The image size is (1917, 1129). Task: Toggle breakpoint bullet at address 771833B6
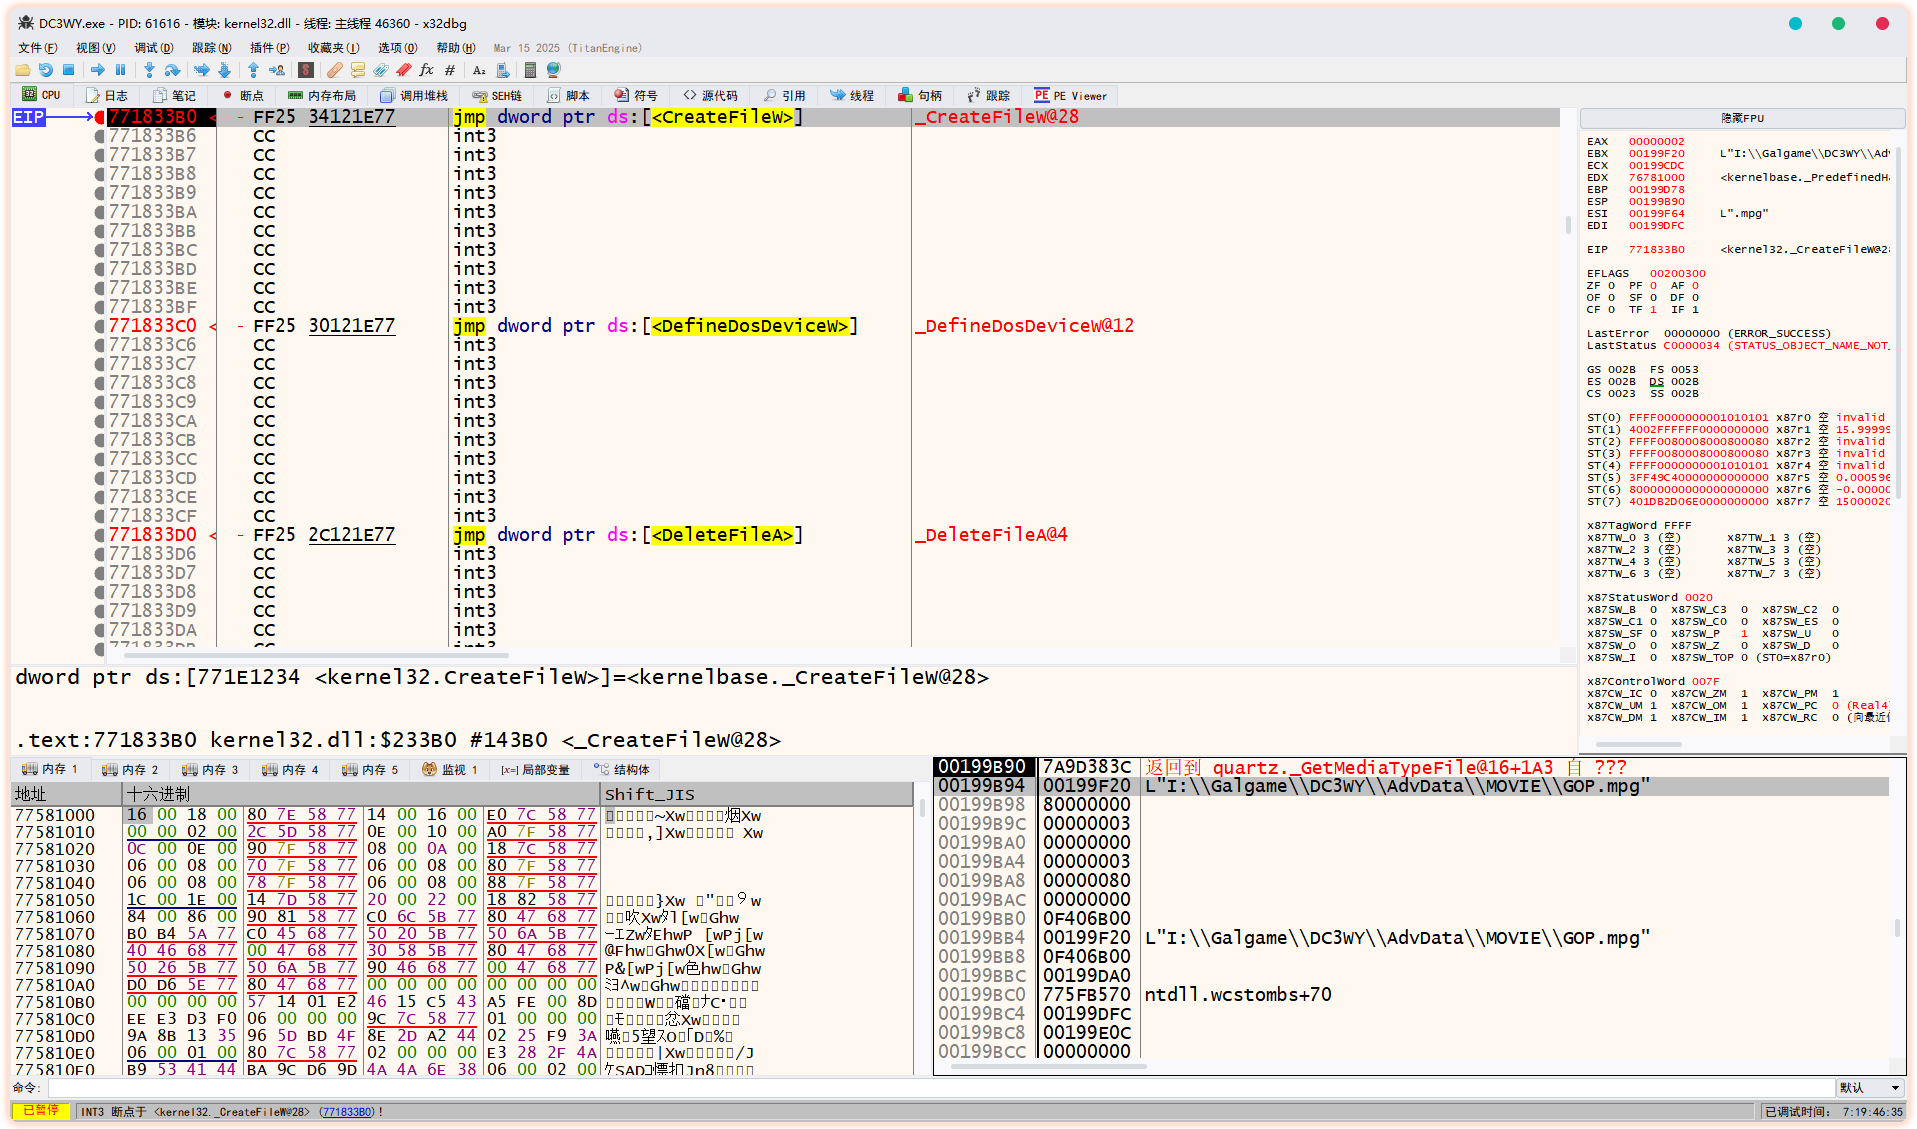(100, 136)
